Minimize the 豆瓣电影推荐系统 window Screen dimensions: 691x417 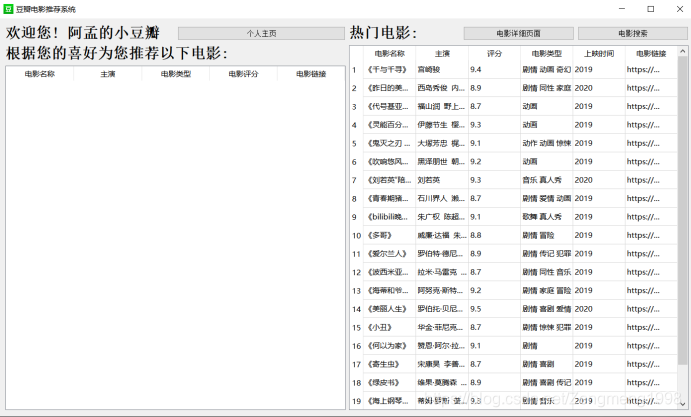tap(622, 9)
